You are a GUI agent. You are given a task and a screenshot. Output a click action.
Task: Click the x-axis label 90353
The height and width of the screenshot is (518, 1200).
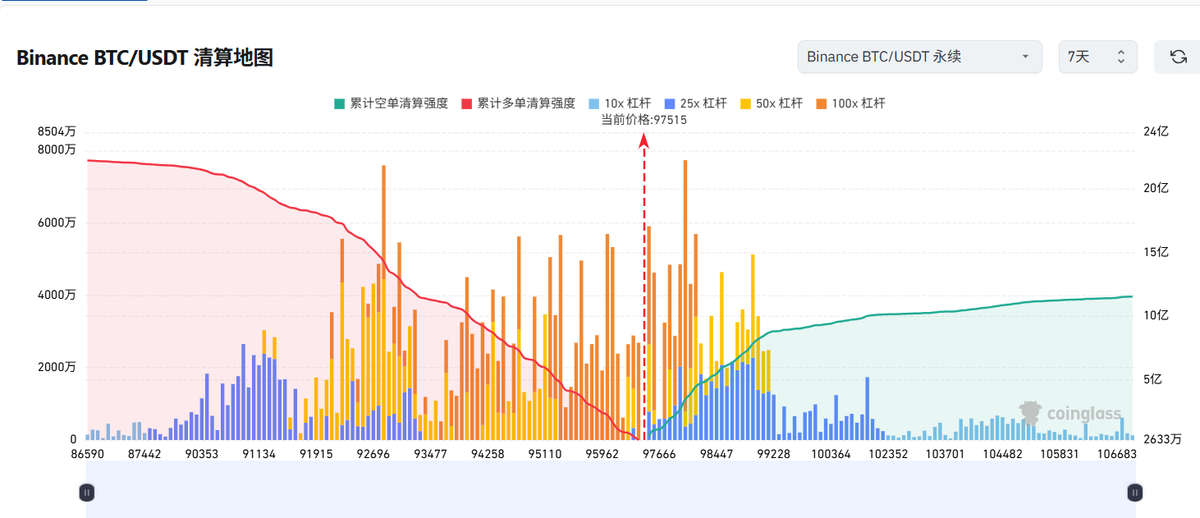click(x=201, y=453)
